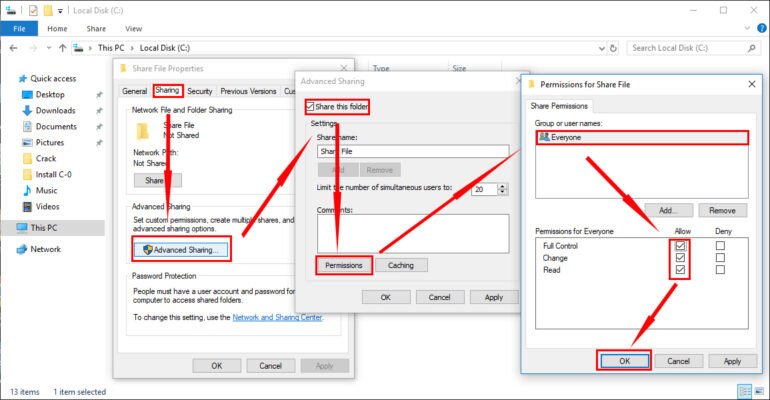
Task: Increase simultaneous users limit with up arrow
Action: [502, 185]
